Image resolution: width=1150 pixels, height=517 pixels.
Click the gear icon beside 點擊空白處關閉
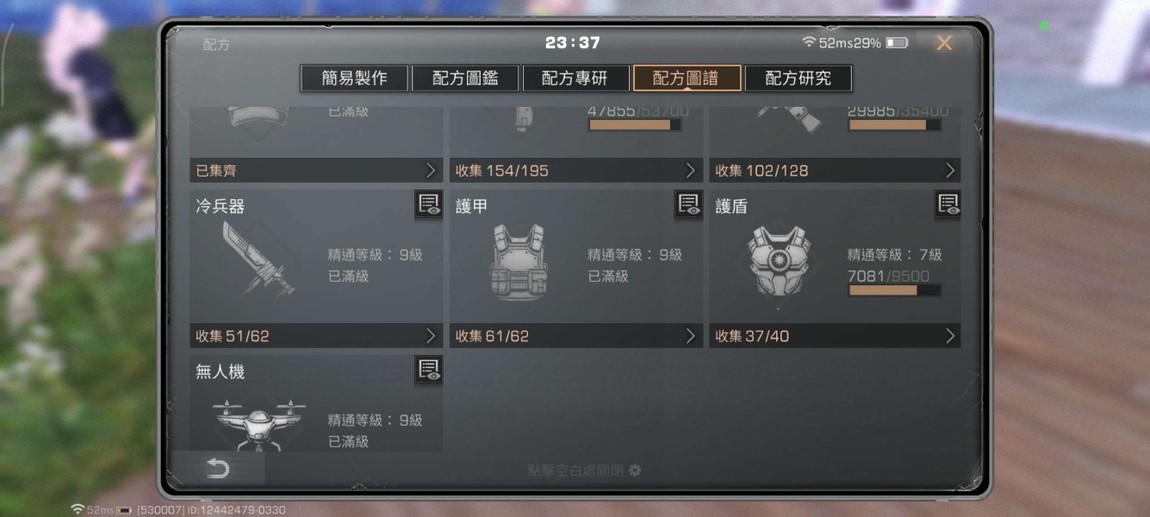(635, 470)
